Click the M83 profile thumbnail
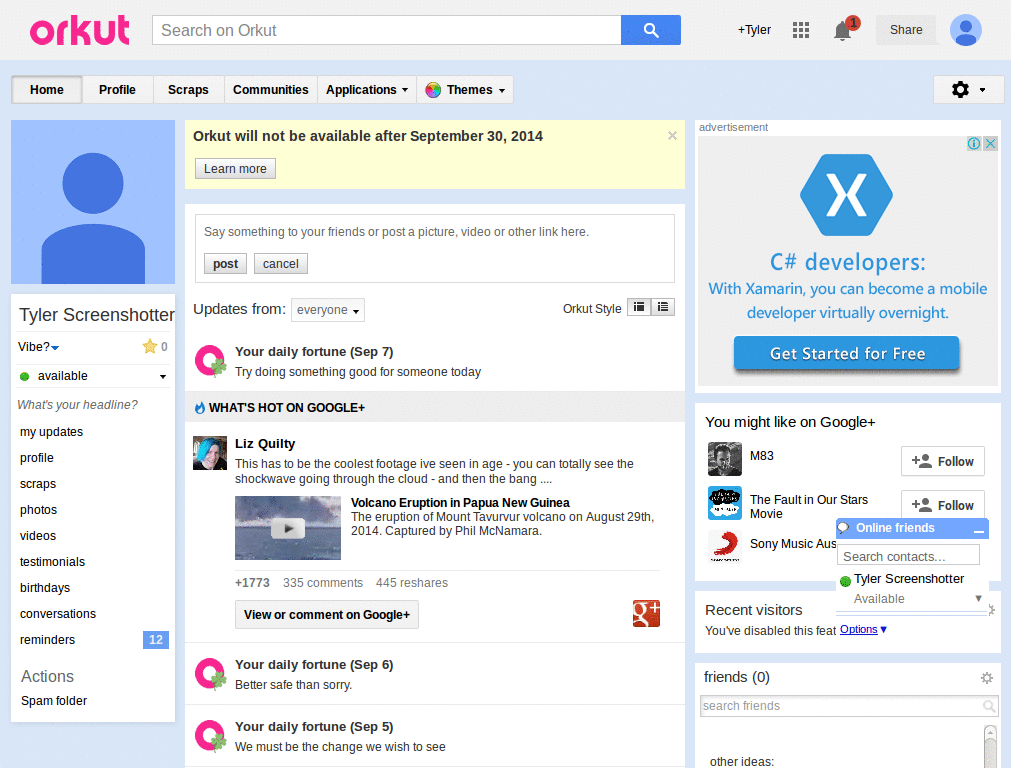The width and height of the screenshot is (1024, 768). (725, 459)
